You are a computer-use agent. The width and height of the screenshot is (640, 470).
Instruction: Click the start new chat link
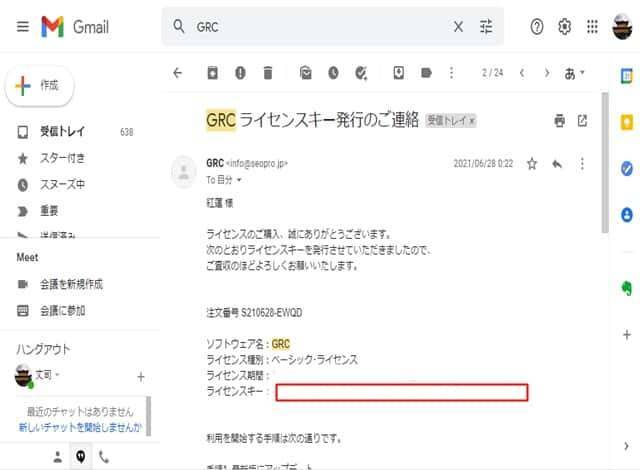coord(80,427)
